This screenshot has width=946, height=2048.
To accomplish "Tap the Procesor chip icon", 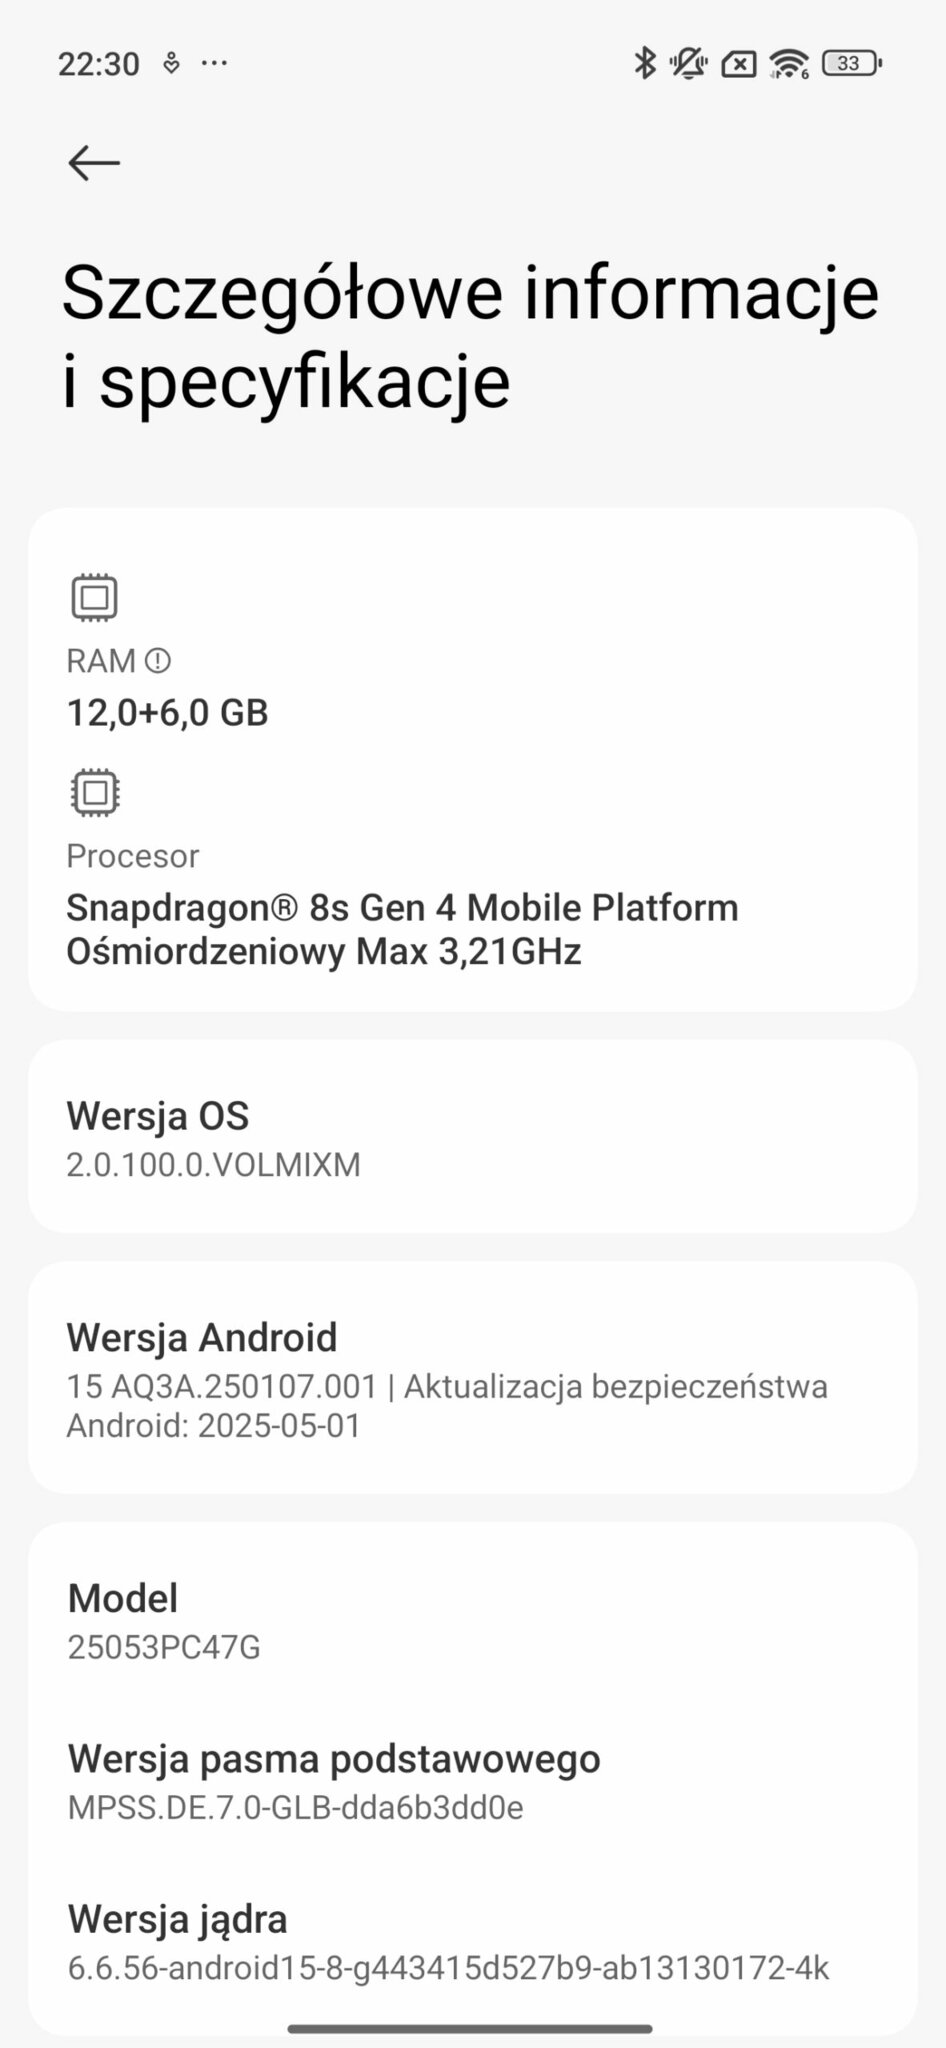I will coord(94,792).
